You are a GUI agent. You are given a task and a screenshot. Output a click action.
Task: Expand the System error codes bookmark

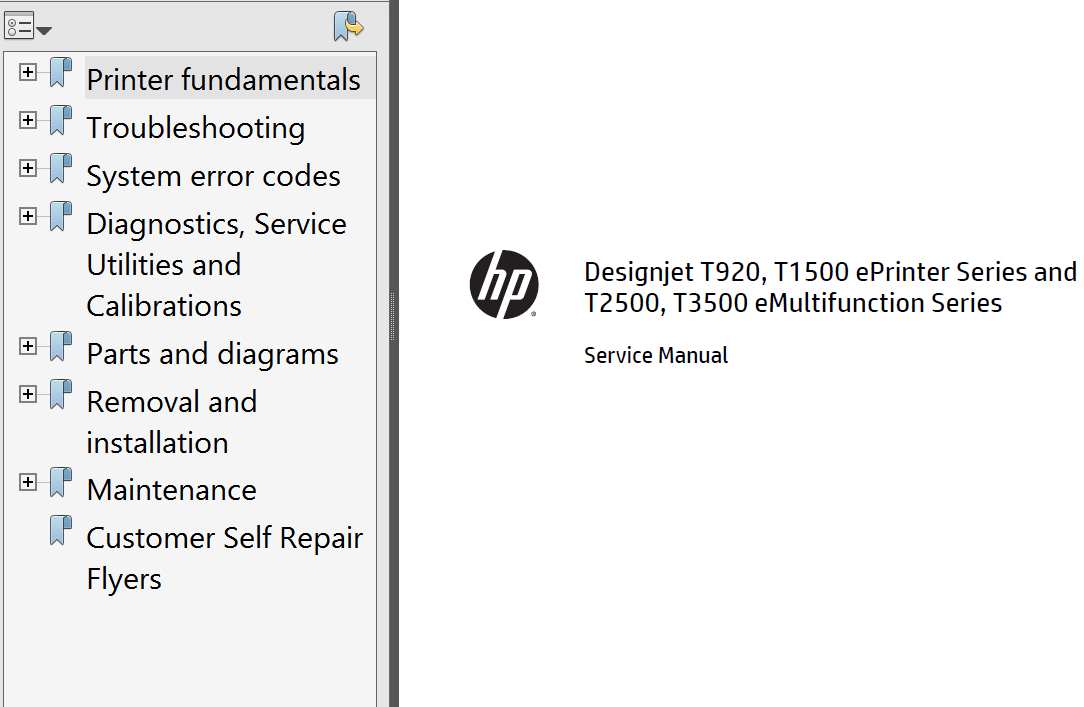point(28,168)
